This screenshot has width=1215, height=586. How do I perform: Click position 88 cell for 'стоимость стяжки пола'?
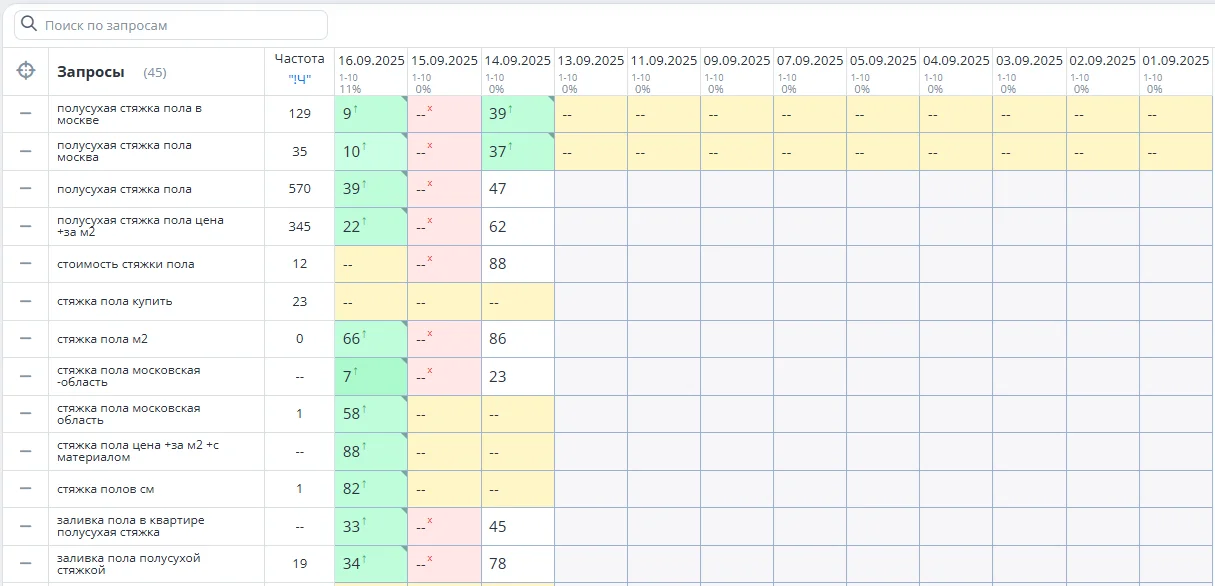click(x=517, y=264)
